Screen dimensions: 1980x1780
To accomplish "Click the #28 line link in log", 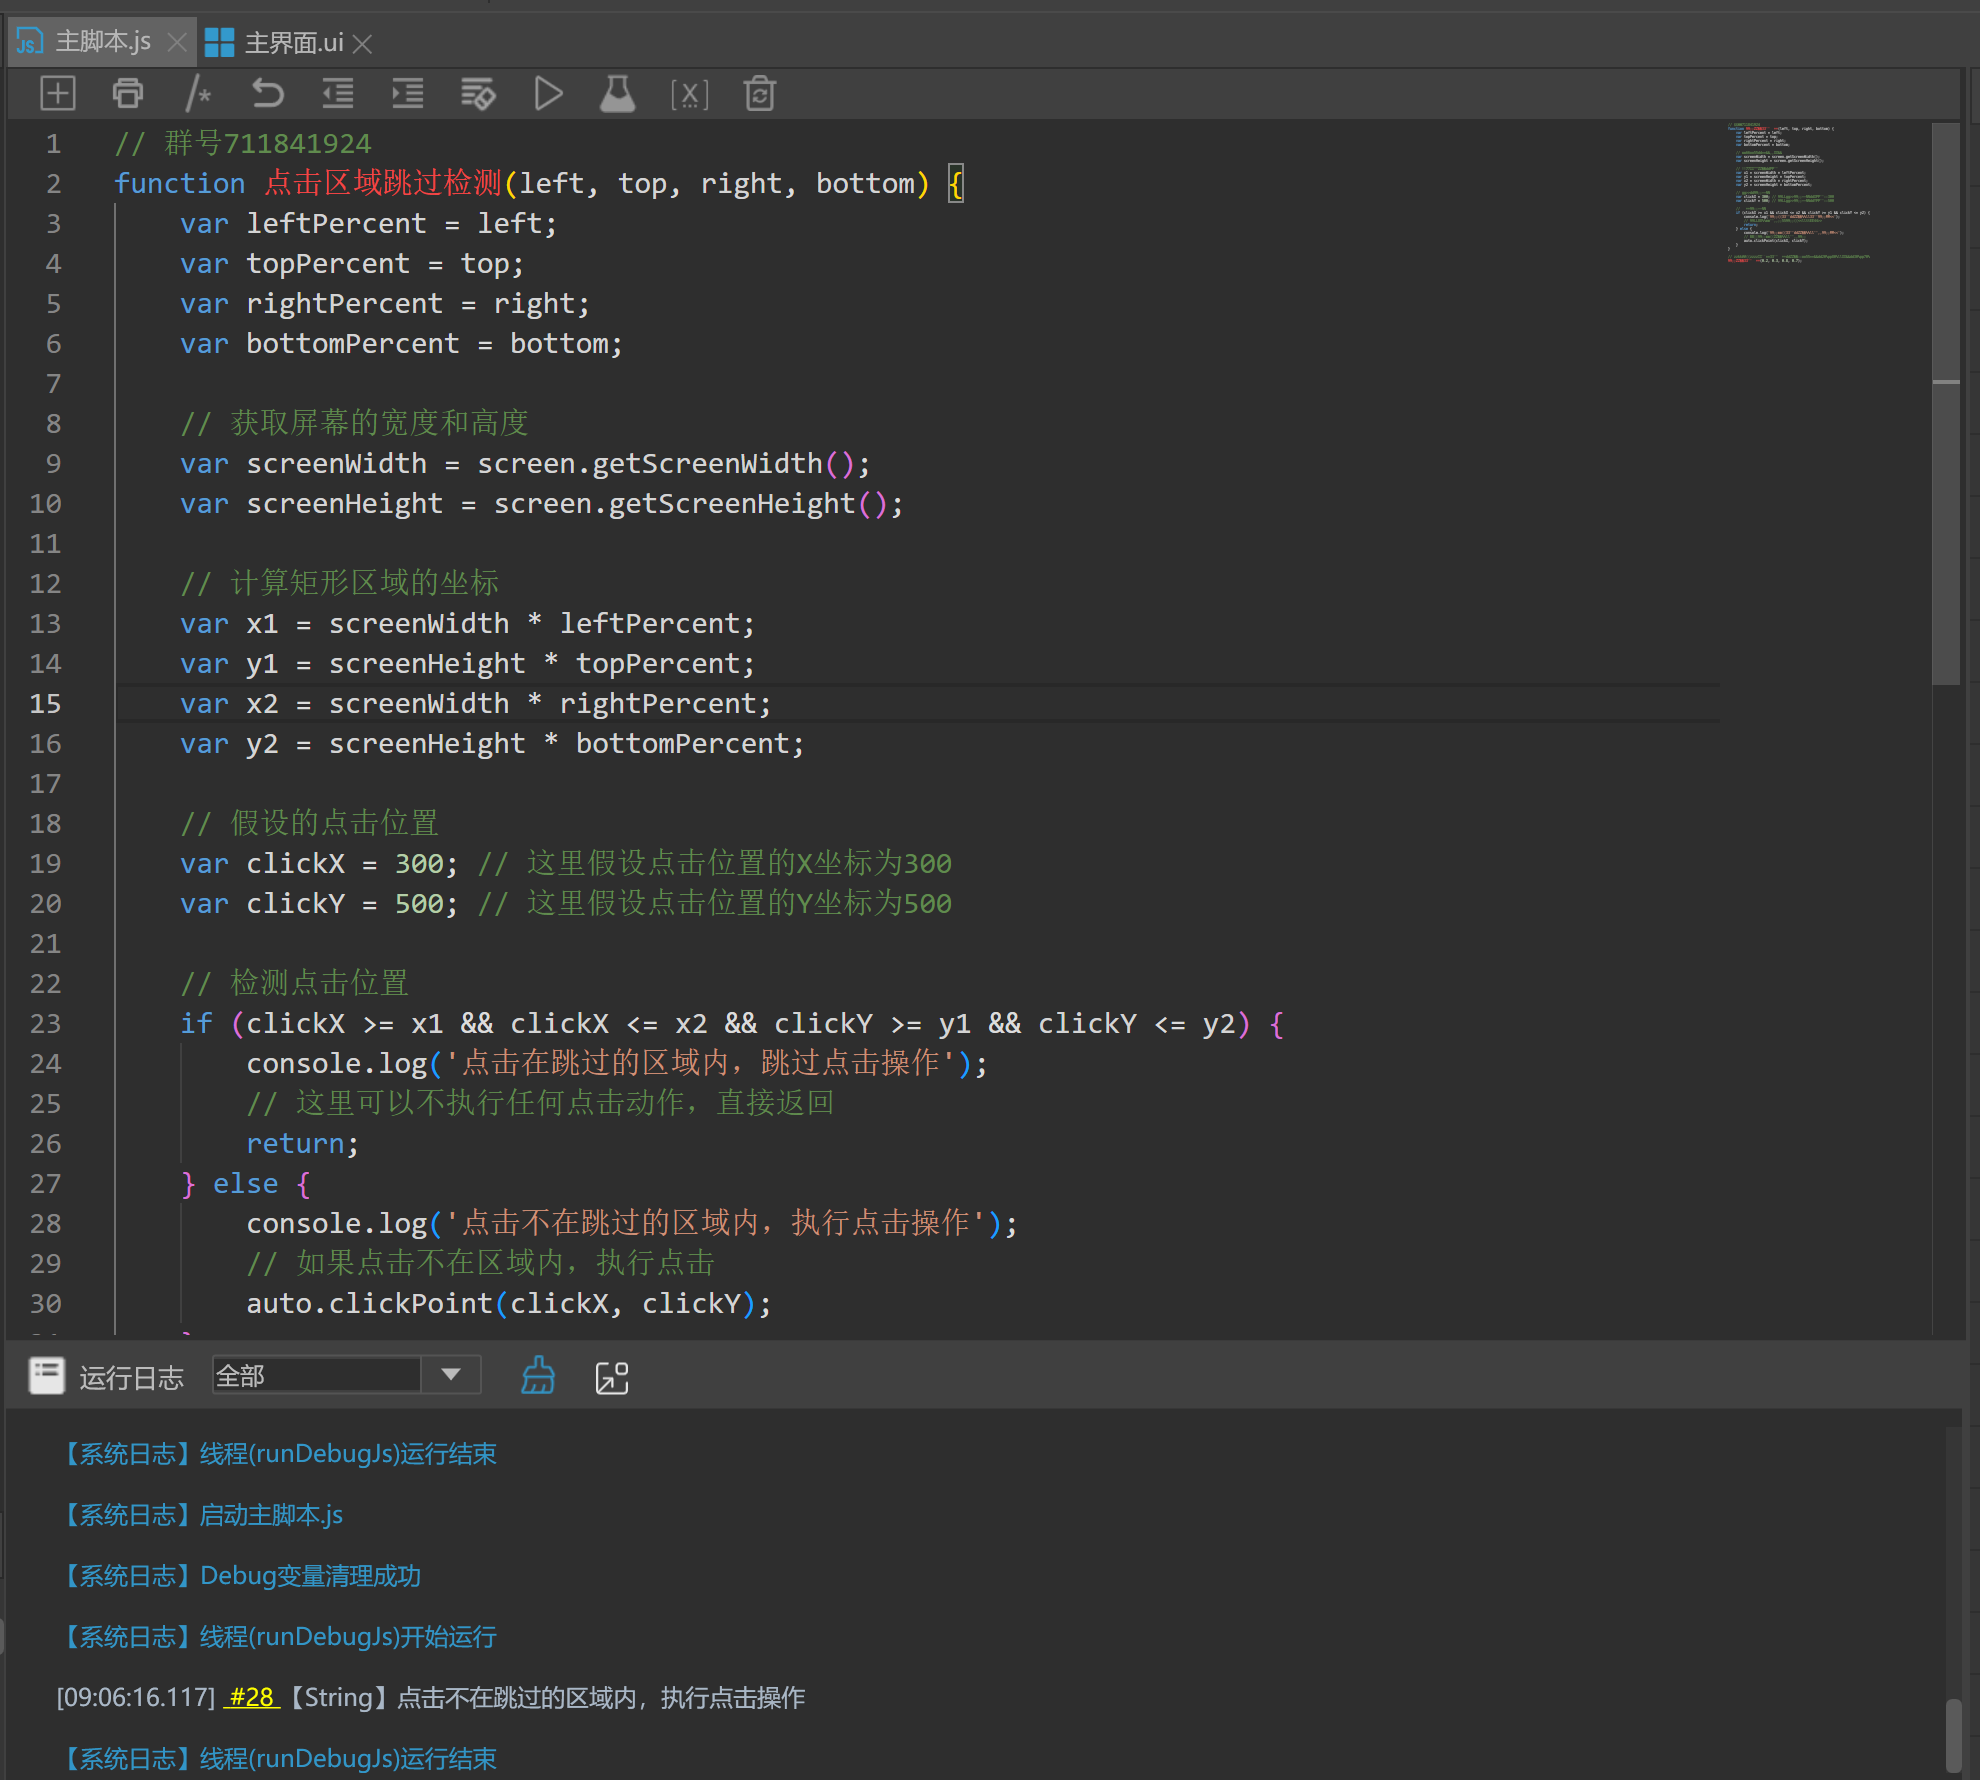I will (252, 1697).
